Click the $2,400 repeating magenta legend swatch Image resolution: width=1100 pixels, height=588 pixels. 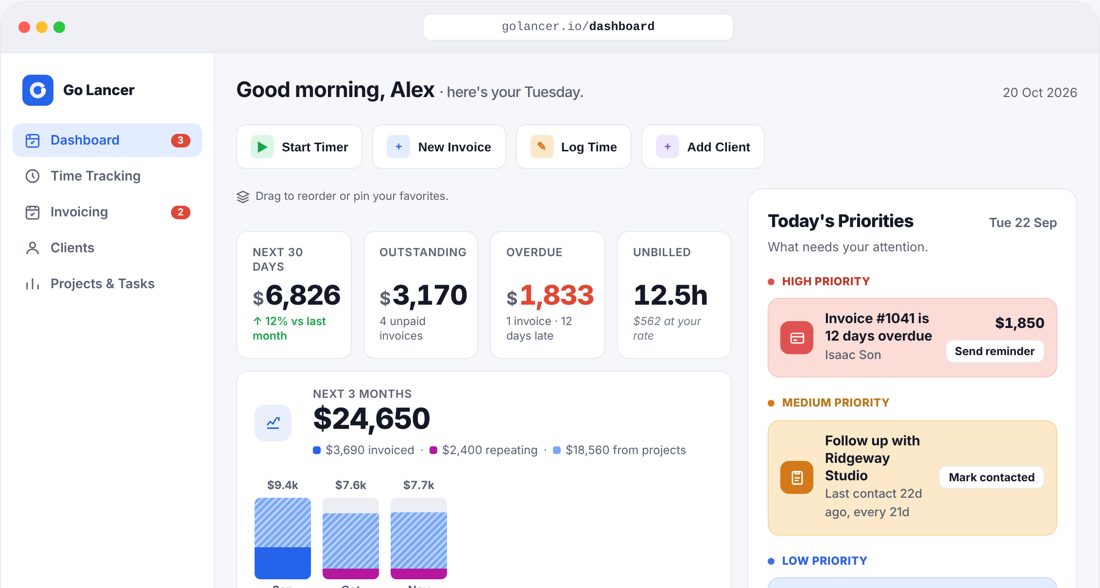click(434, 450)
